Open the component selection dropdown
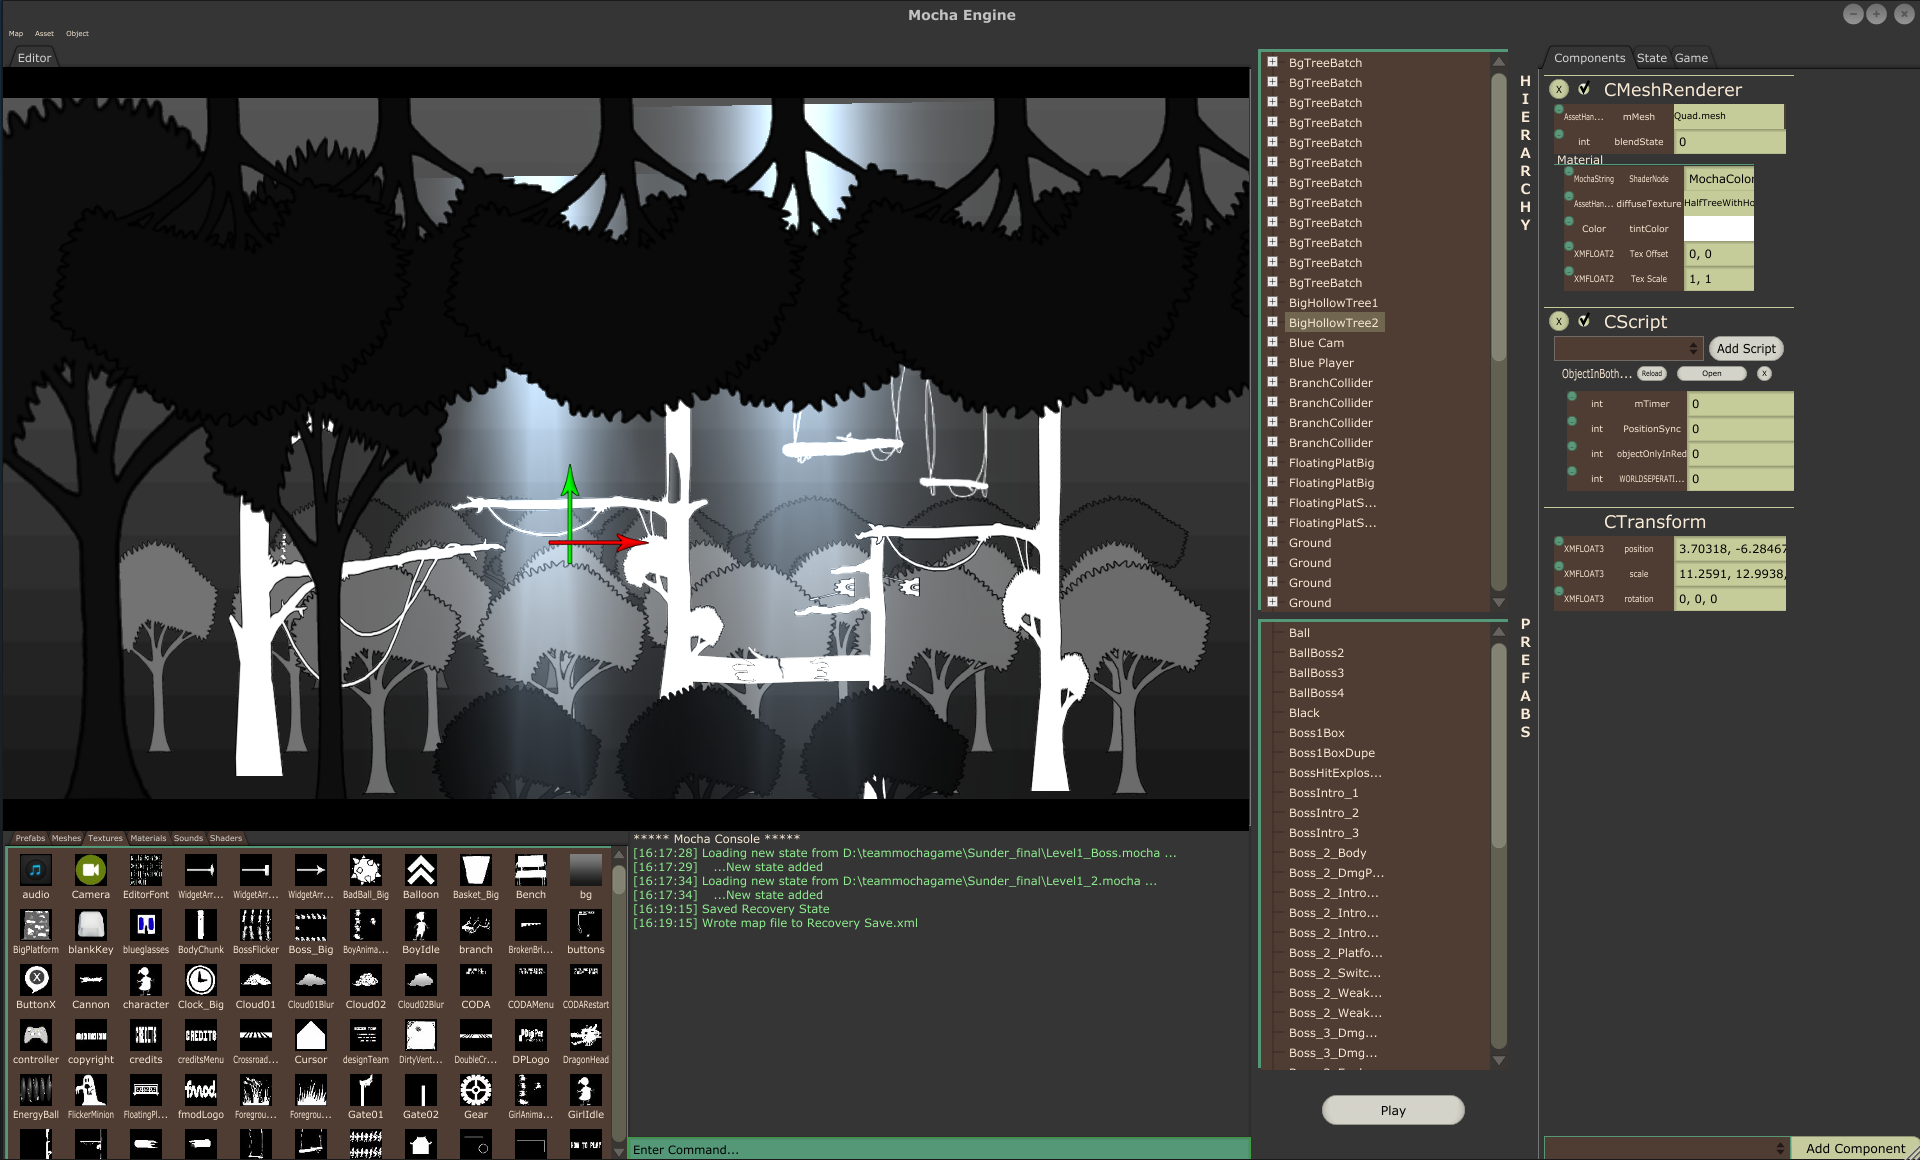This screenshot has height=1160, width=1920. [x=1667, y=1148]
